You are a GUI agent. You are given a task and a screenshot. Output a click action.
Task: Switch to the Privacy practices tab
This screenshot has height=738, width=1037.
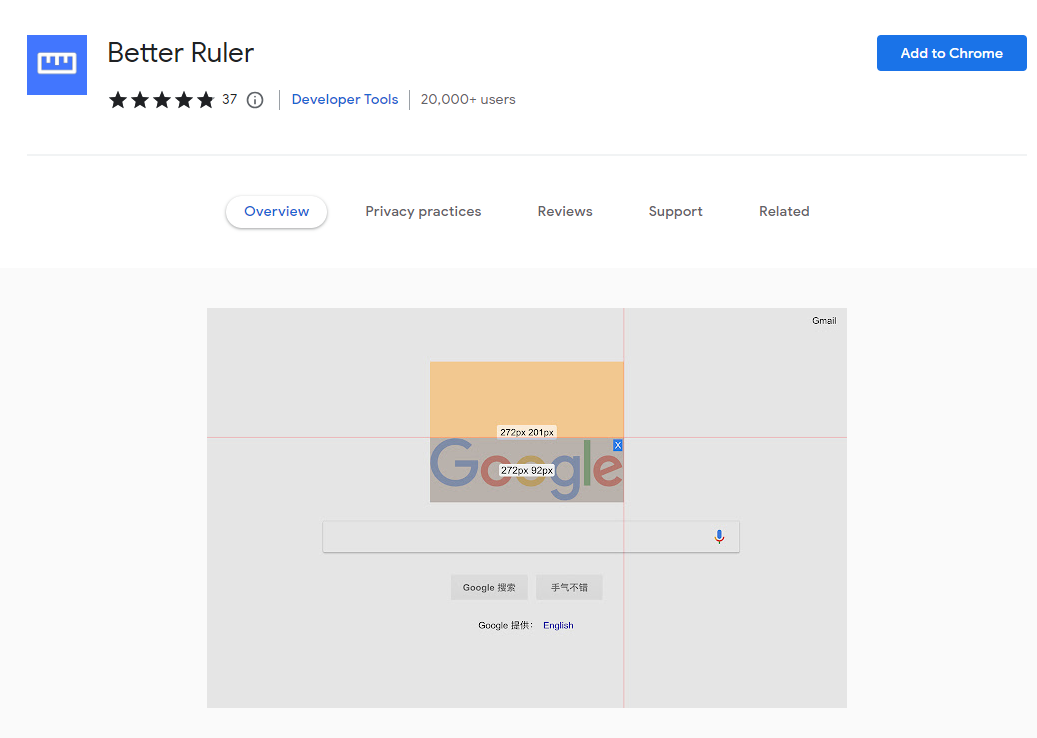tap(423, 212)
